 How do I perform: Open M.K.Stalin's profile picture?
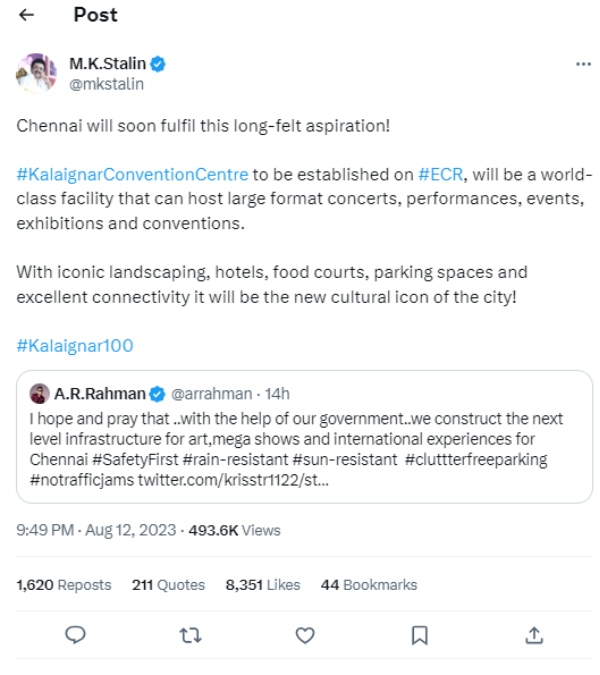click(x=36, y=74)
